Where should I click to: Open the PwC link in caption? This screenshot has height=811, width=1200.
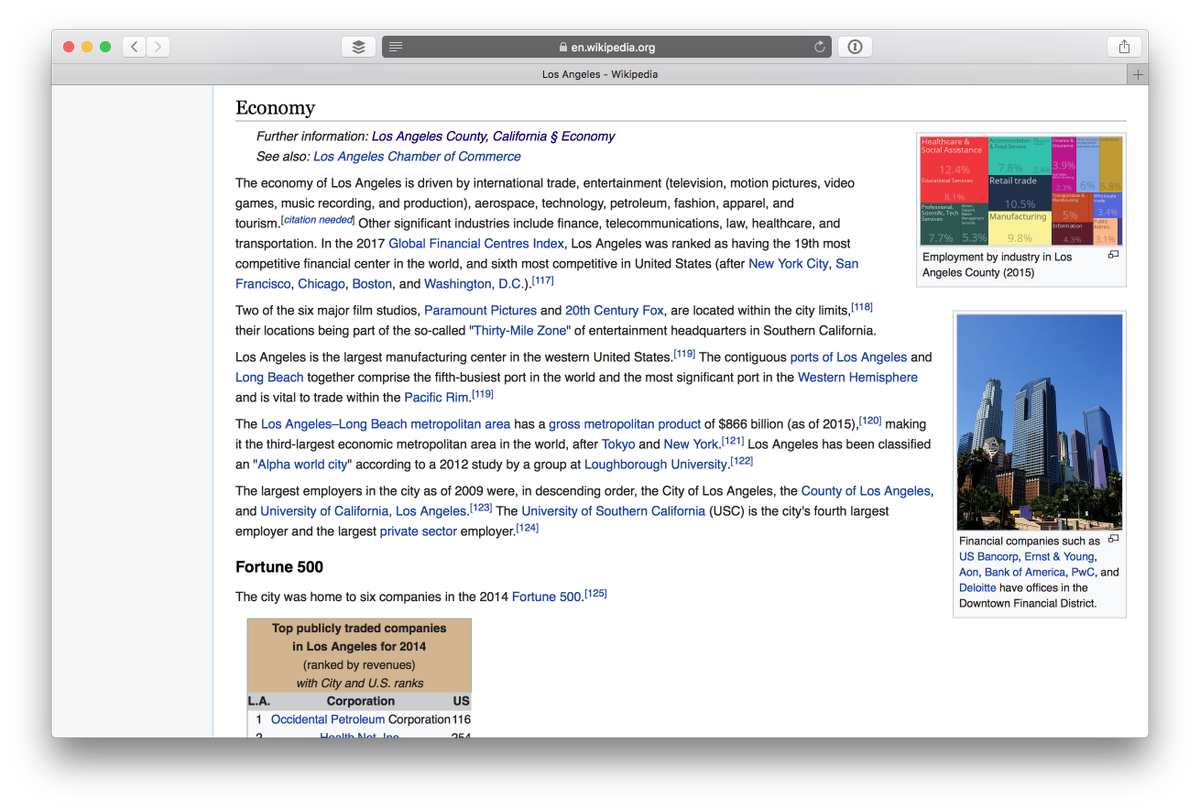[1083, 572]
